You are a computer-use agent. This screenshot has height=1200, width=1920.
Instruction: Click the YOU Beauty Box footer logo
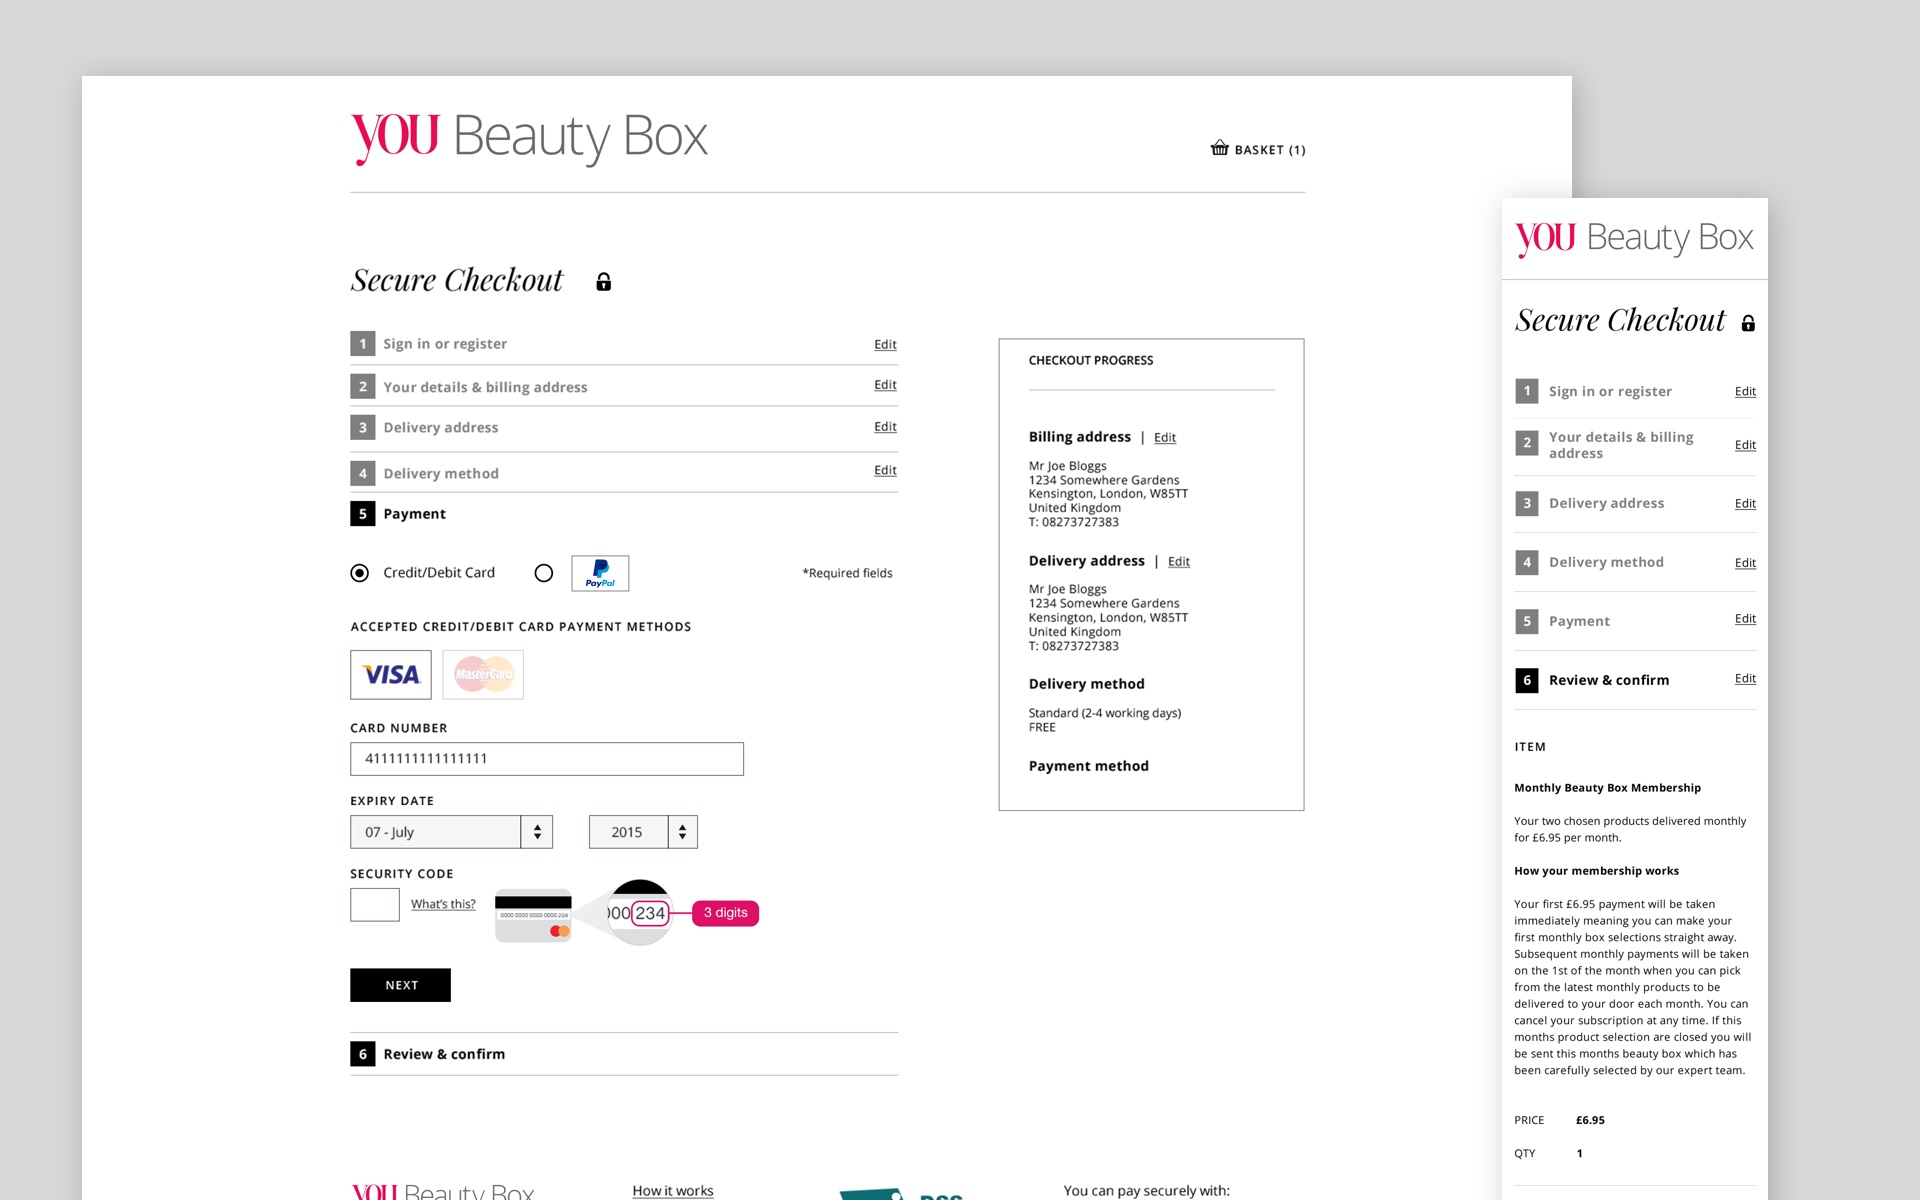[443, 1190]
